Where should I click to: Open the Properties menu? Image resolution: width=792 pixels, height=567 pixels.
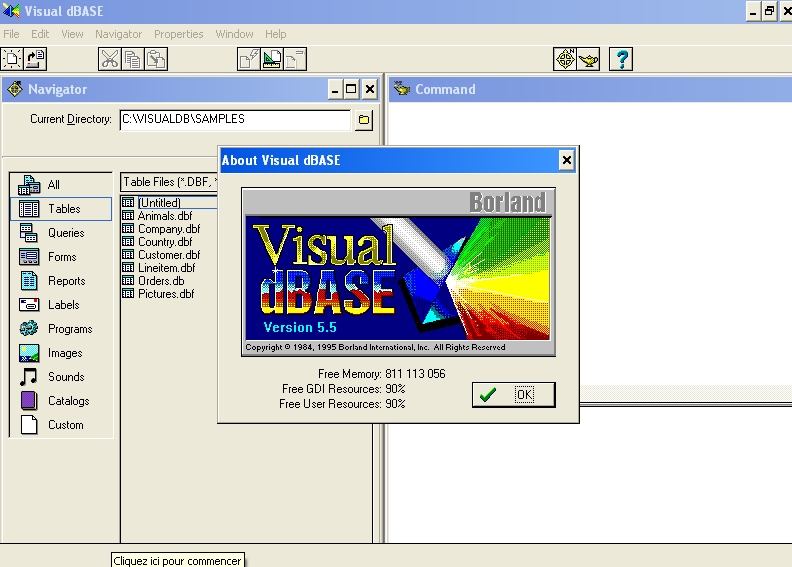(178, 34)
